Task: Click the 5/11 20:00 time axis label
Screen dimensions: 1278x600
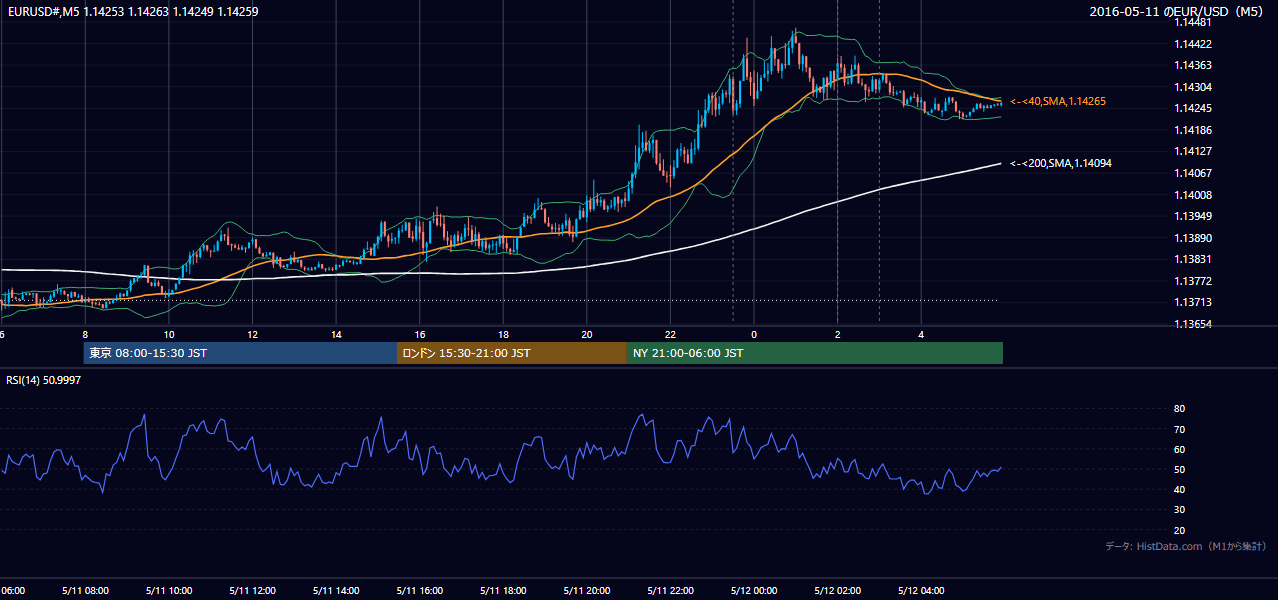Action: [x=587, y=590]
